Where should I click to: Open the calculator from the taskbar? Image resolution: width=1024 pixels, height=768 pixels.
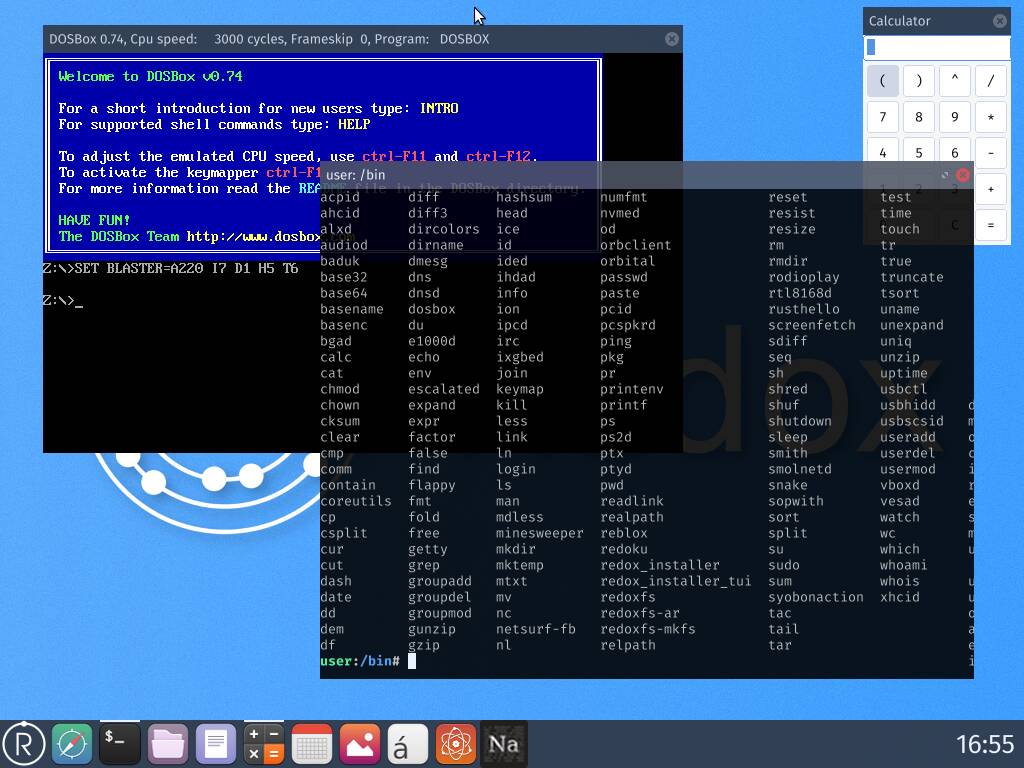pos(264,744)
